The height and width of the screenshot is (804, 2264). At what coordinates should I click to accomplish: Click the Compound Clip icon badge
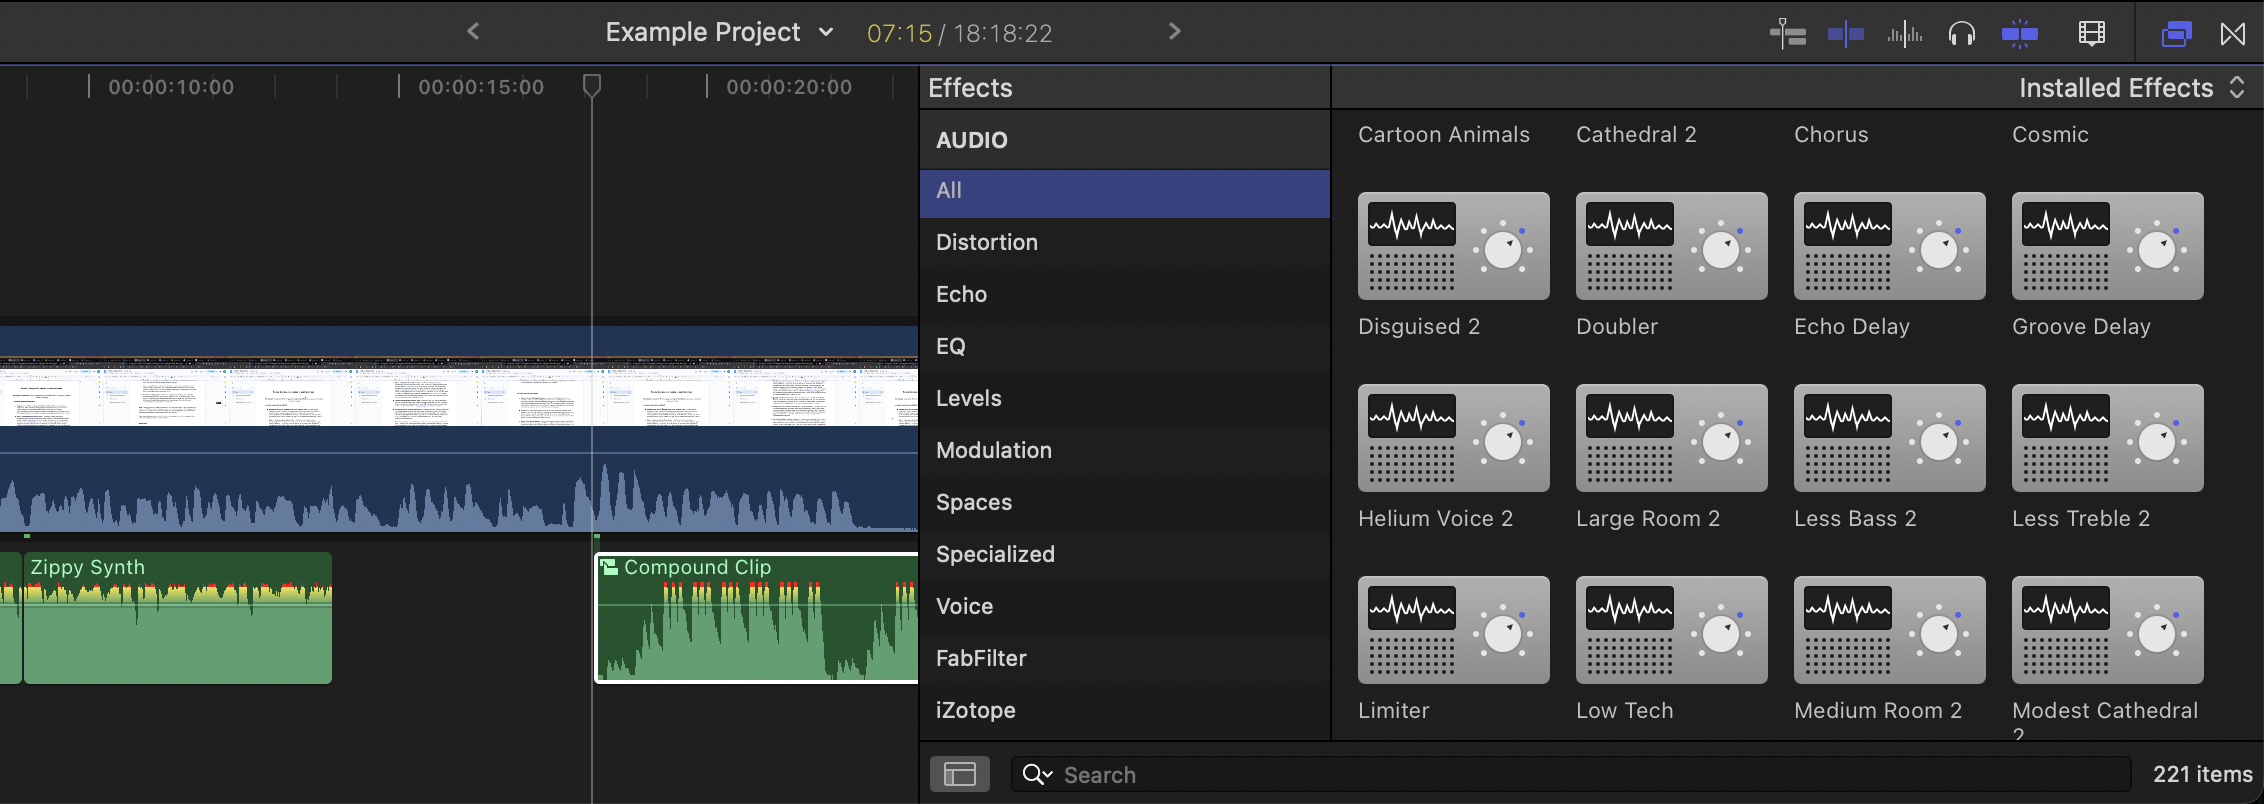point(609,567)
